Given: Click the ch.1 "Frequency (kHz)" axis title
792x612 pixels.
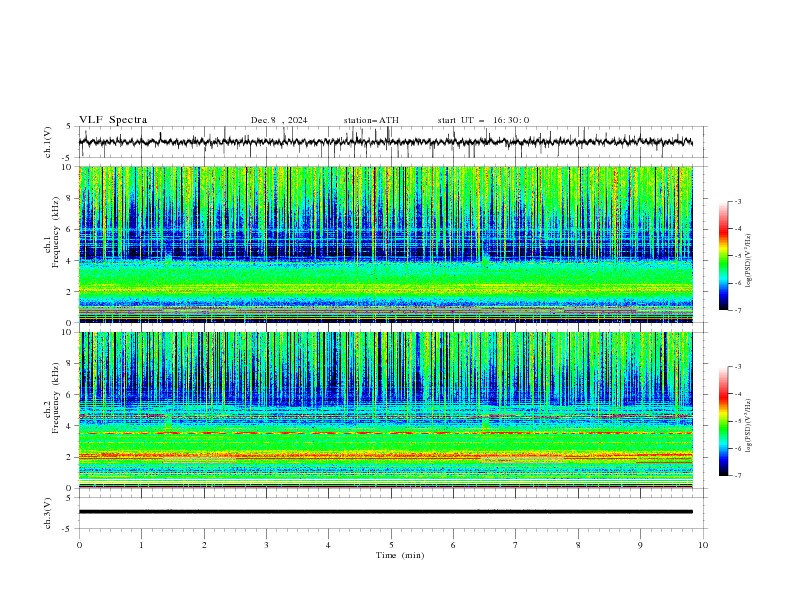Looking at the screenshot, I should point(56,233).
